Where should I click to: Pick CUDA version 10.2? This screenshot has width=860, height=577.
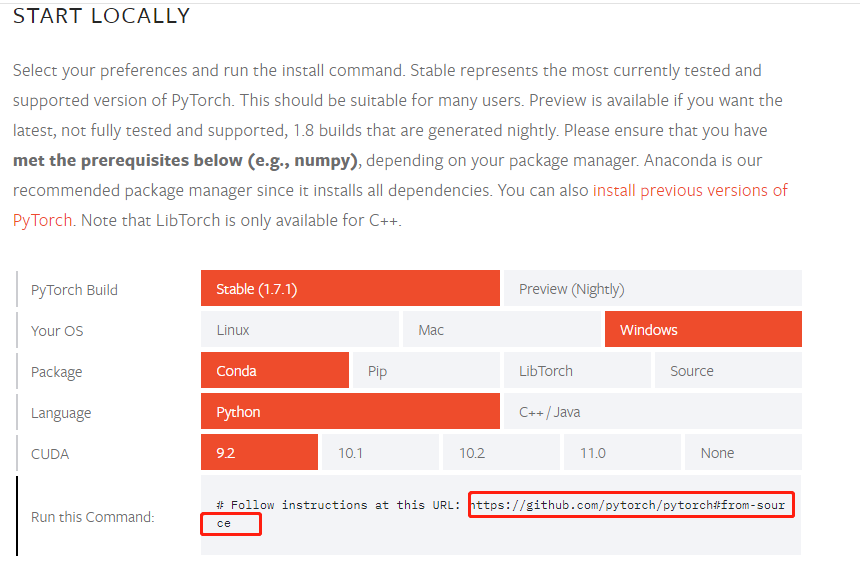tap(500, 452)
